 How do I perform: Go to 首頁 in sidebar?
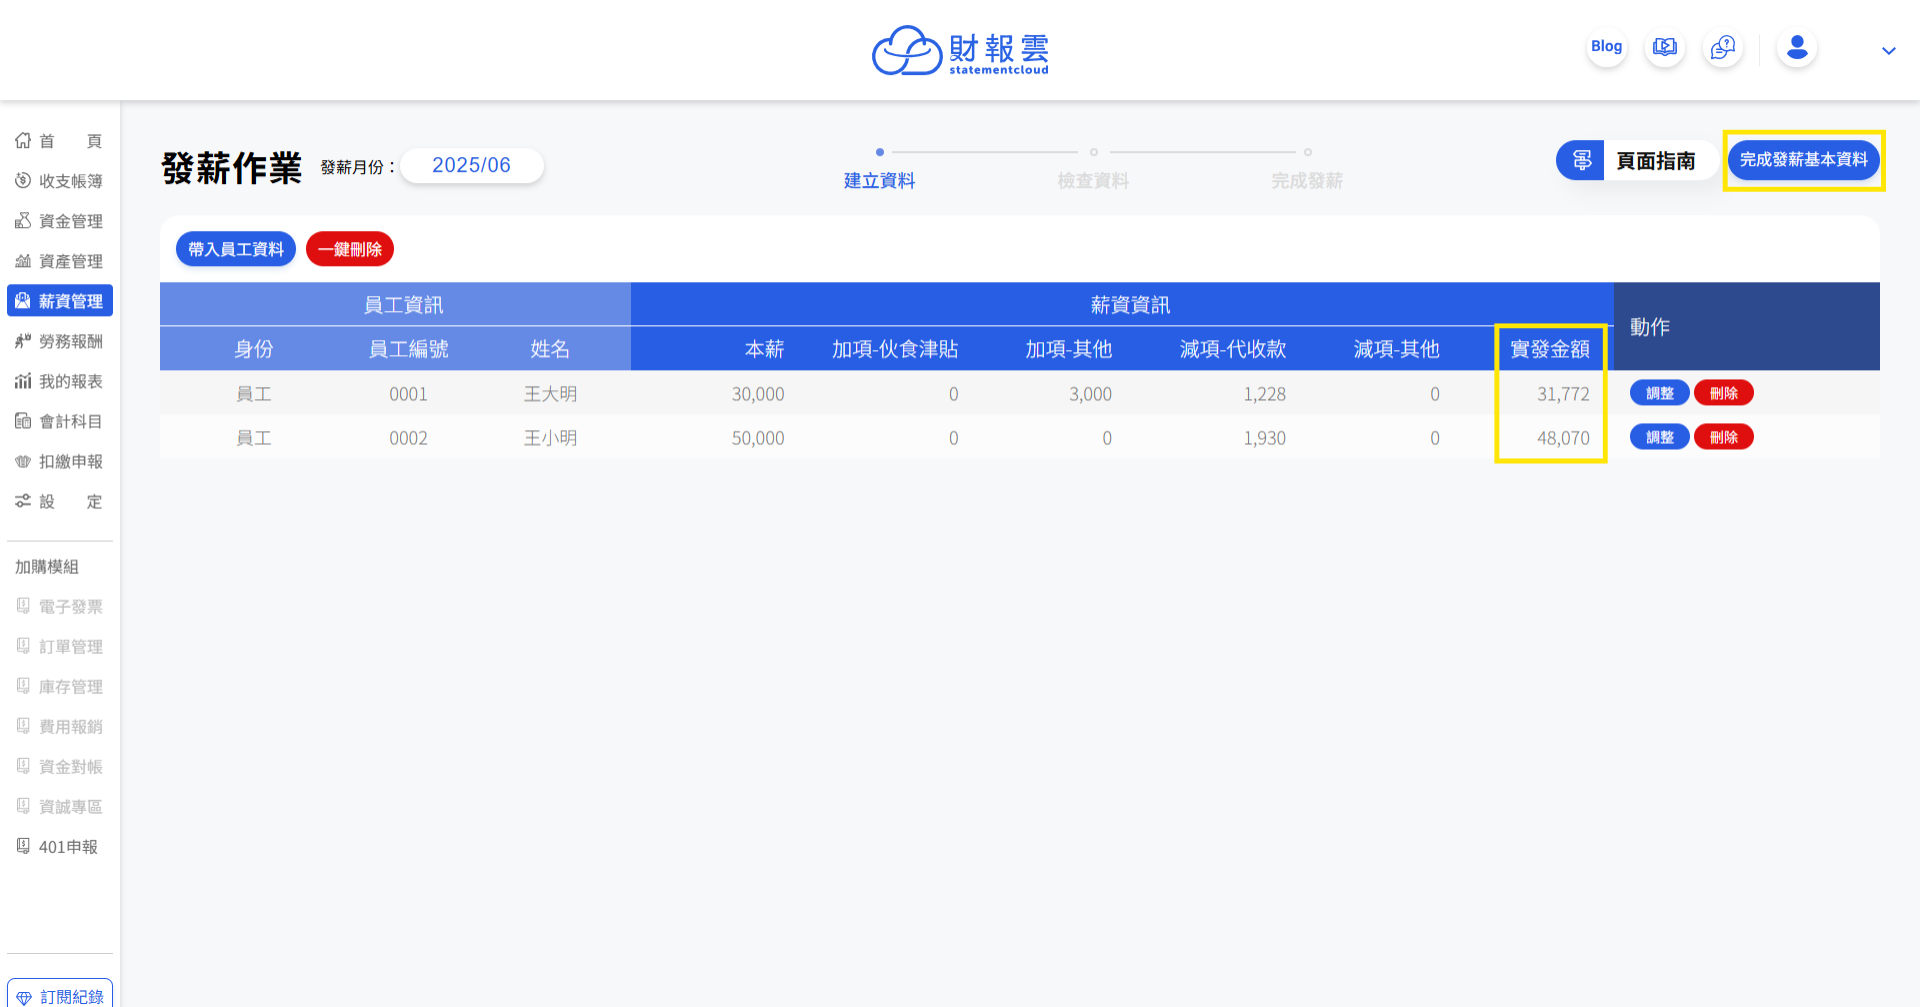pyautogui.click(x=60, y=141)
